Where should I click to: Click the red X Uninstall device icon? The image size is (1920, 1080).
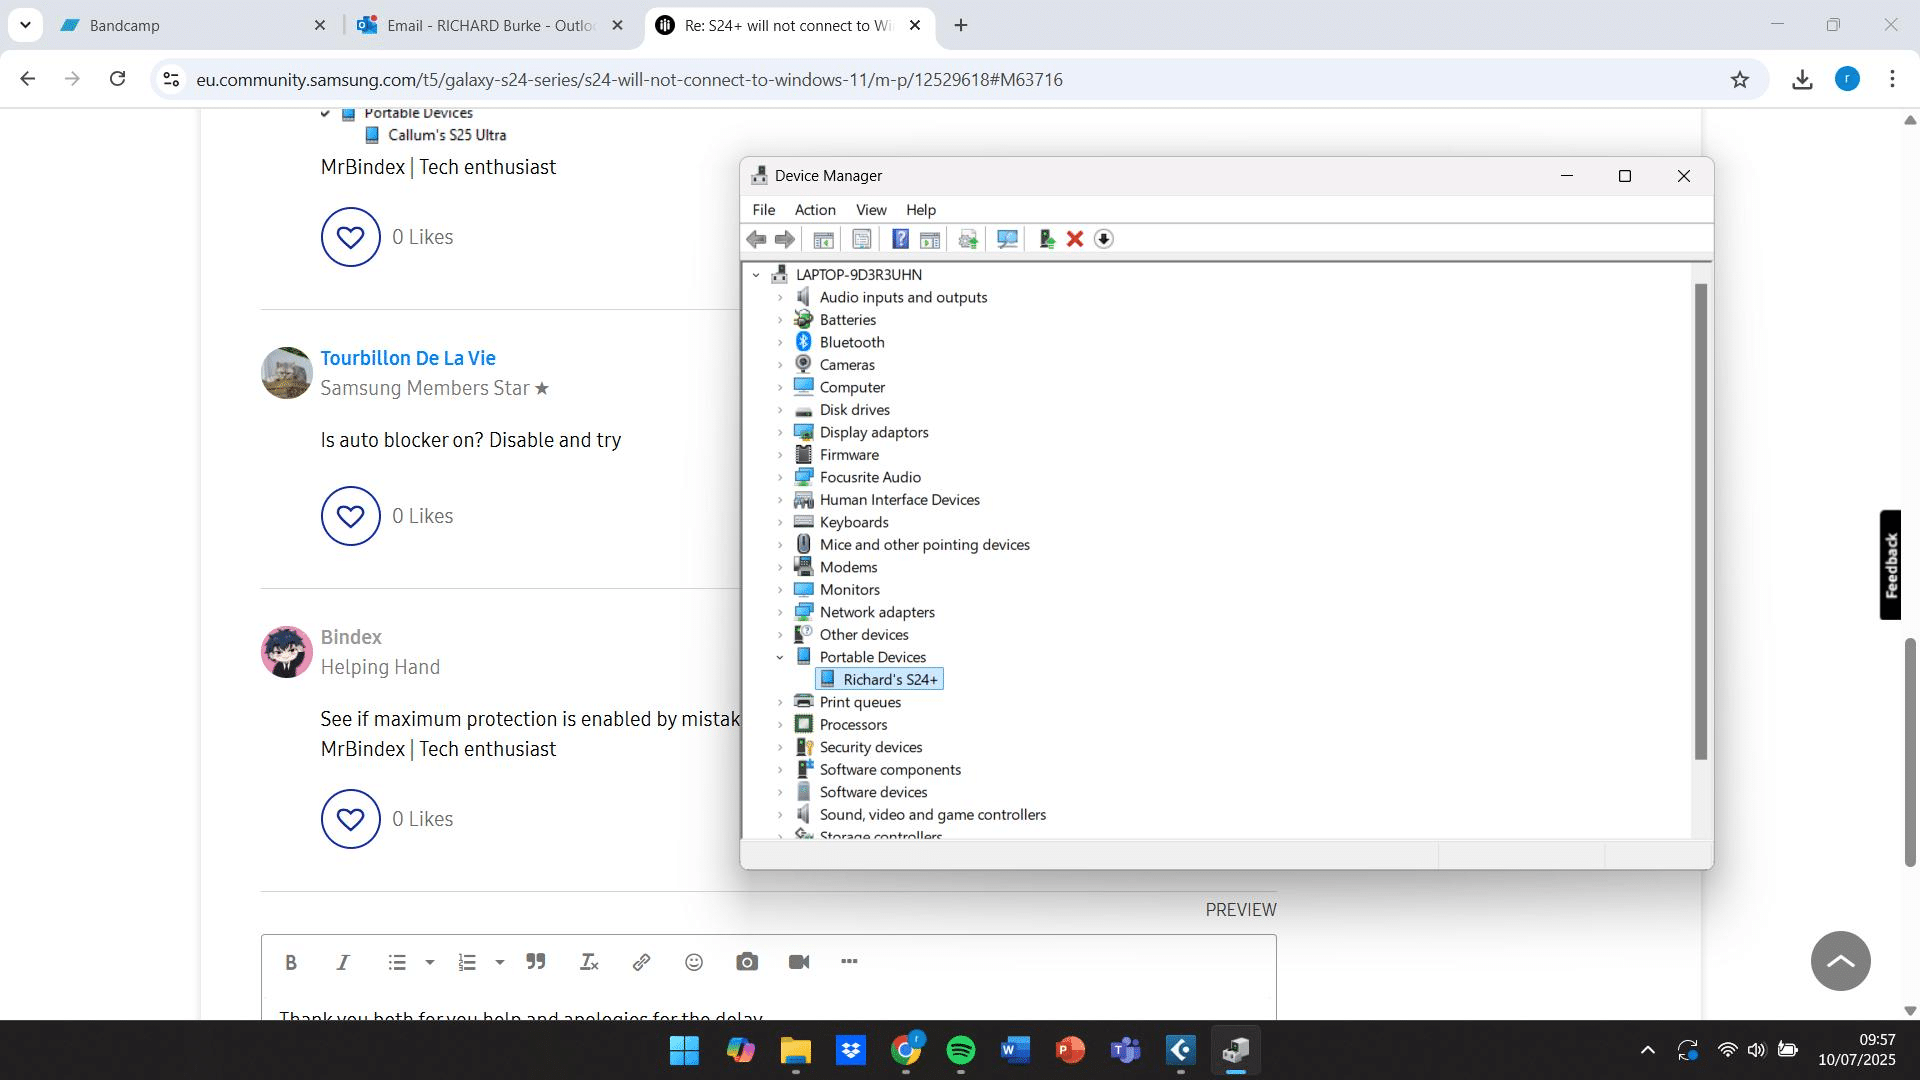coord(1075,239)
